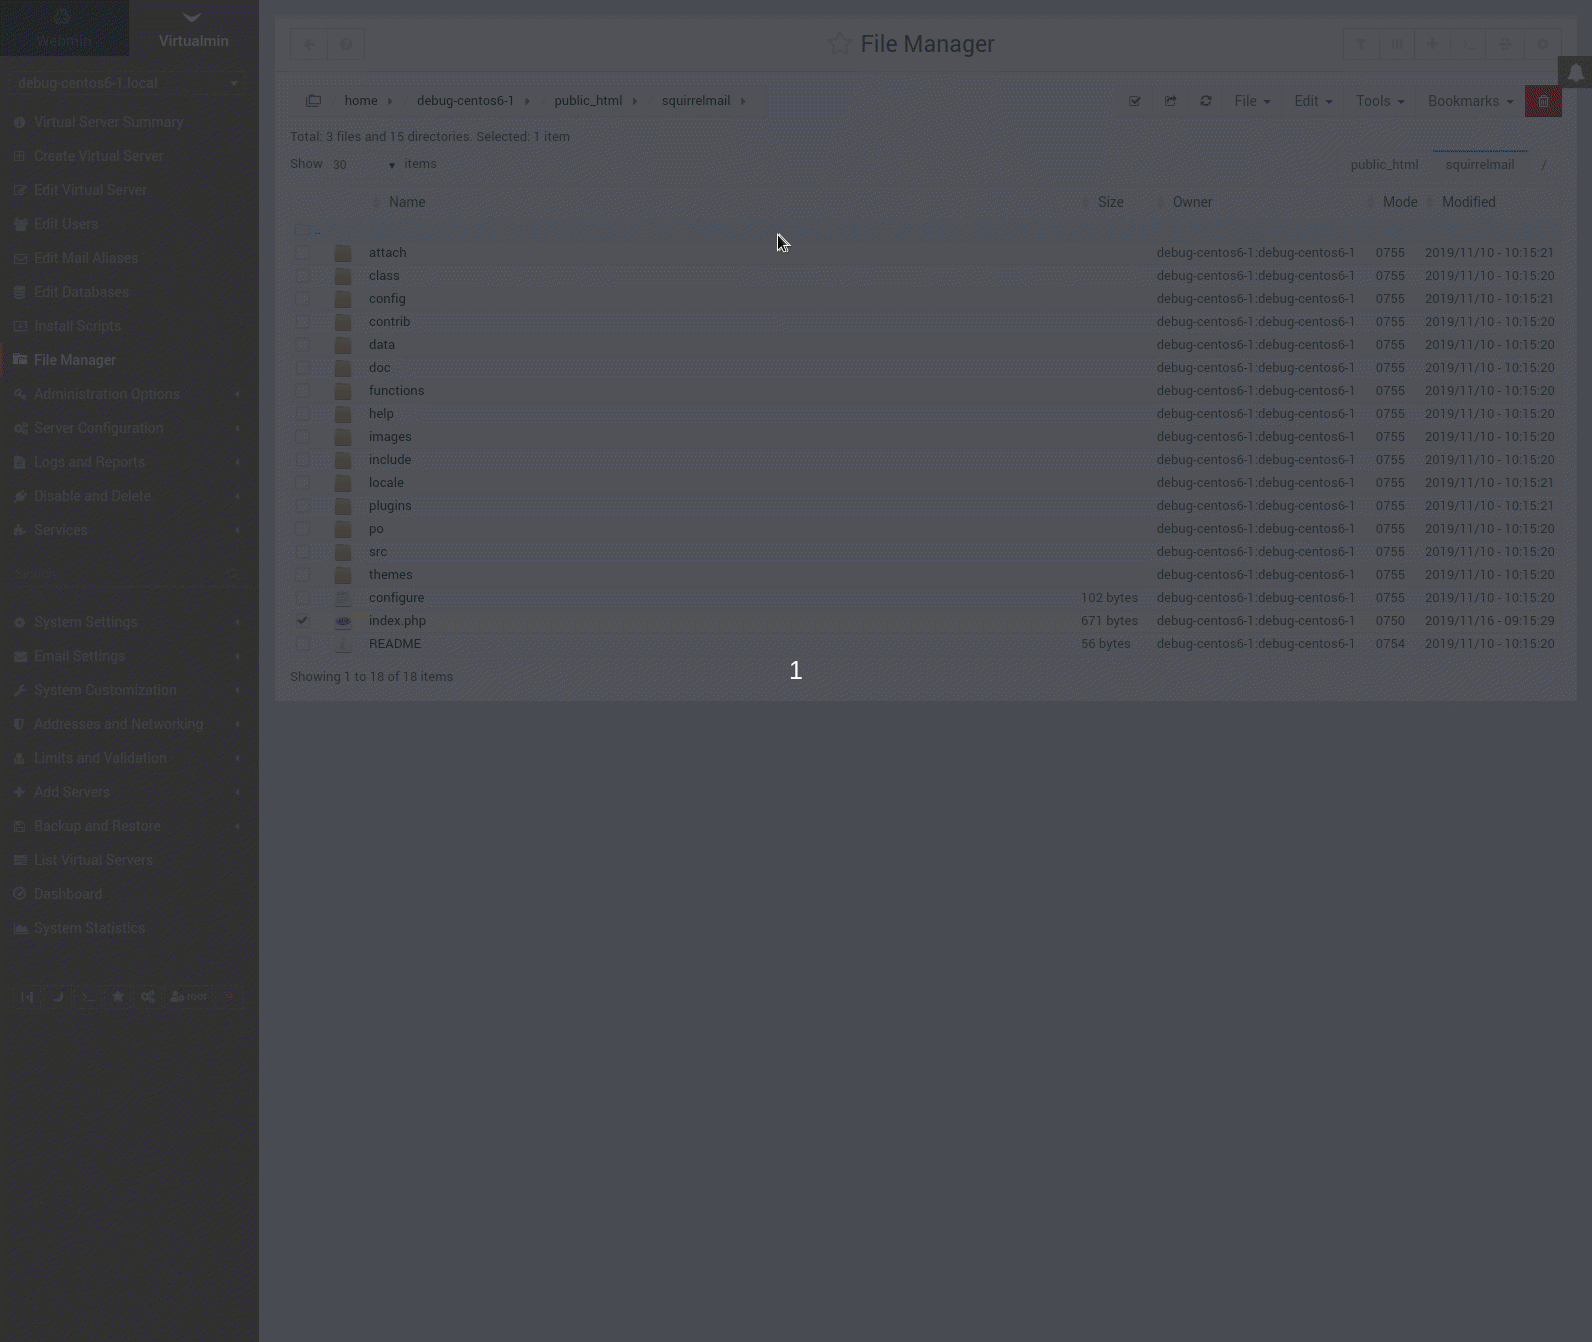Select the public_html path tab
This screenshot has width=1592, height=1342.
[1384, 165]
